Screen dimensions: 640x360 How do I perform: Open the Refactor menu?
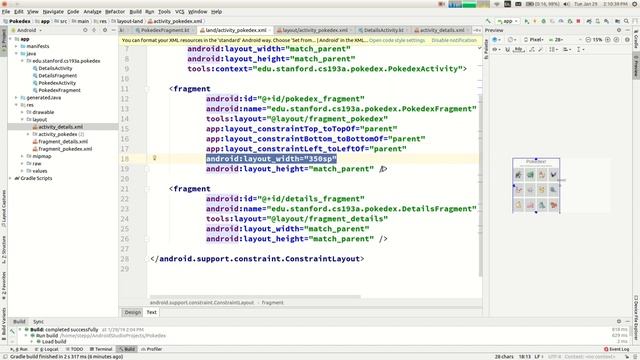pos(115,12)
